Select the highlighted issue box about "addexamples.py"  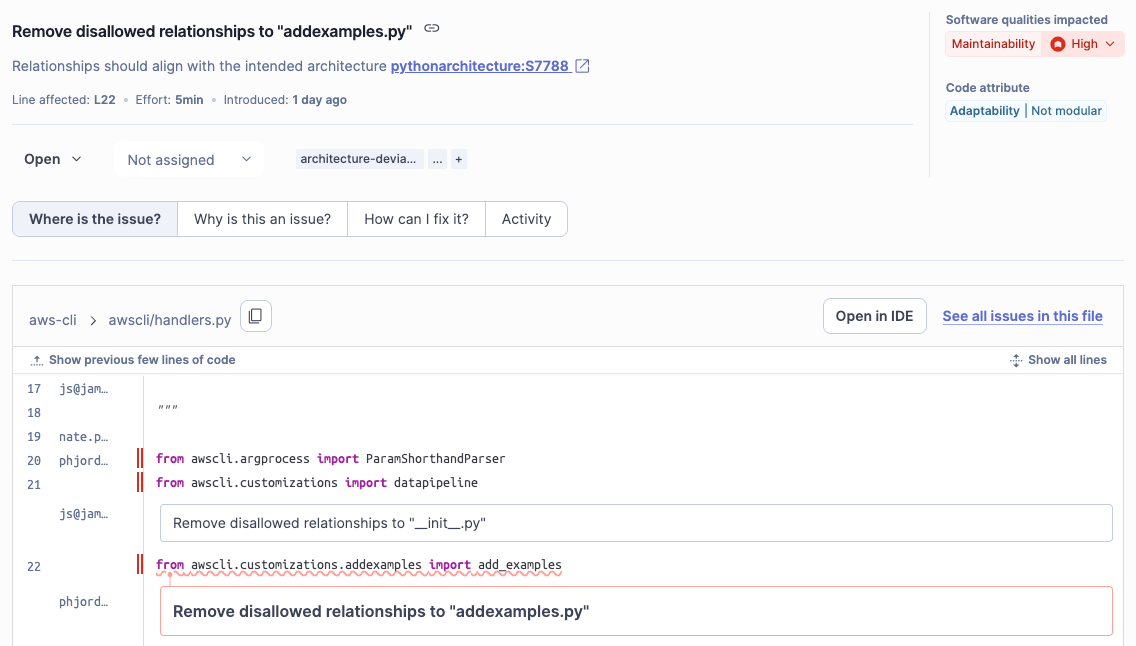pyautogui.click(x=636, y=611)
